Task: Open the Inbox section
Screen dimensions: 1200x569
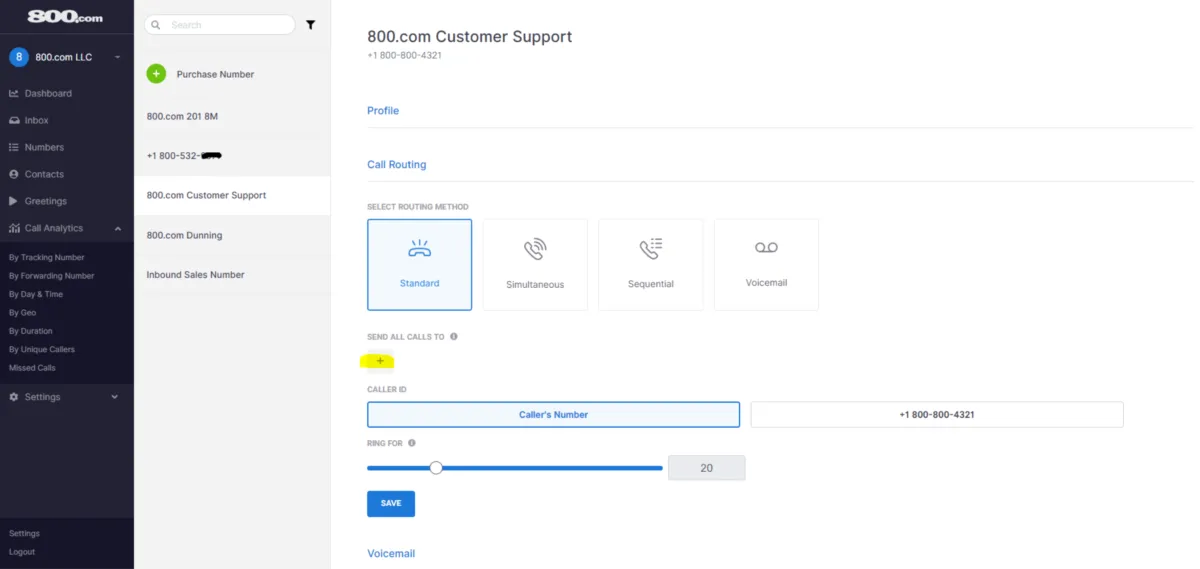Action: pos(36,120)
